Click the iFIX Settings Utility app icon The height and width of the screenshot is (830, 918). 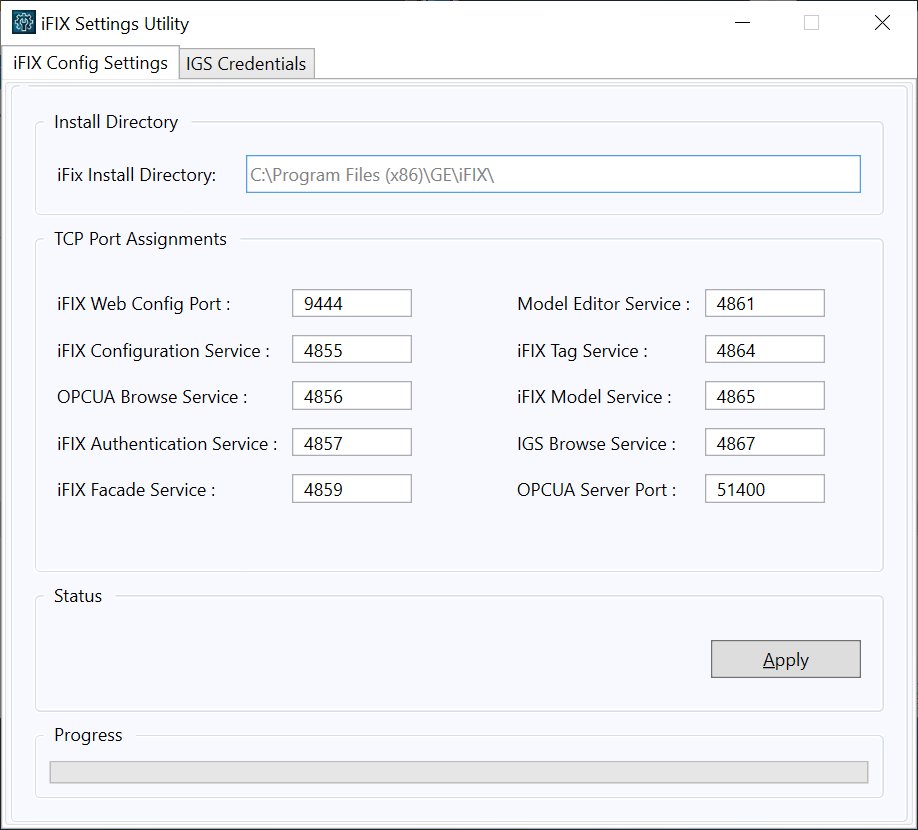tap(23, 23)
